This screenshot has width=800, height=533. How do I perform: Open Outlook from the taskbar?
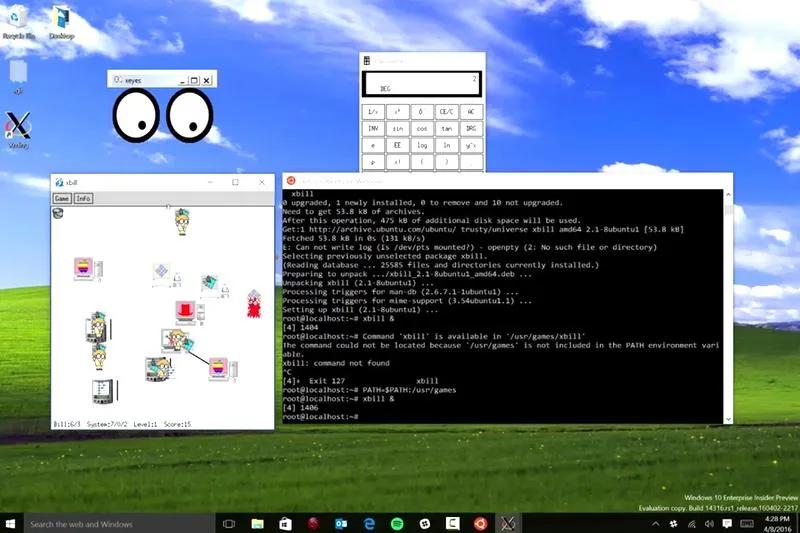341,524
